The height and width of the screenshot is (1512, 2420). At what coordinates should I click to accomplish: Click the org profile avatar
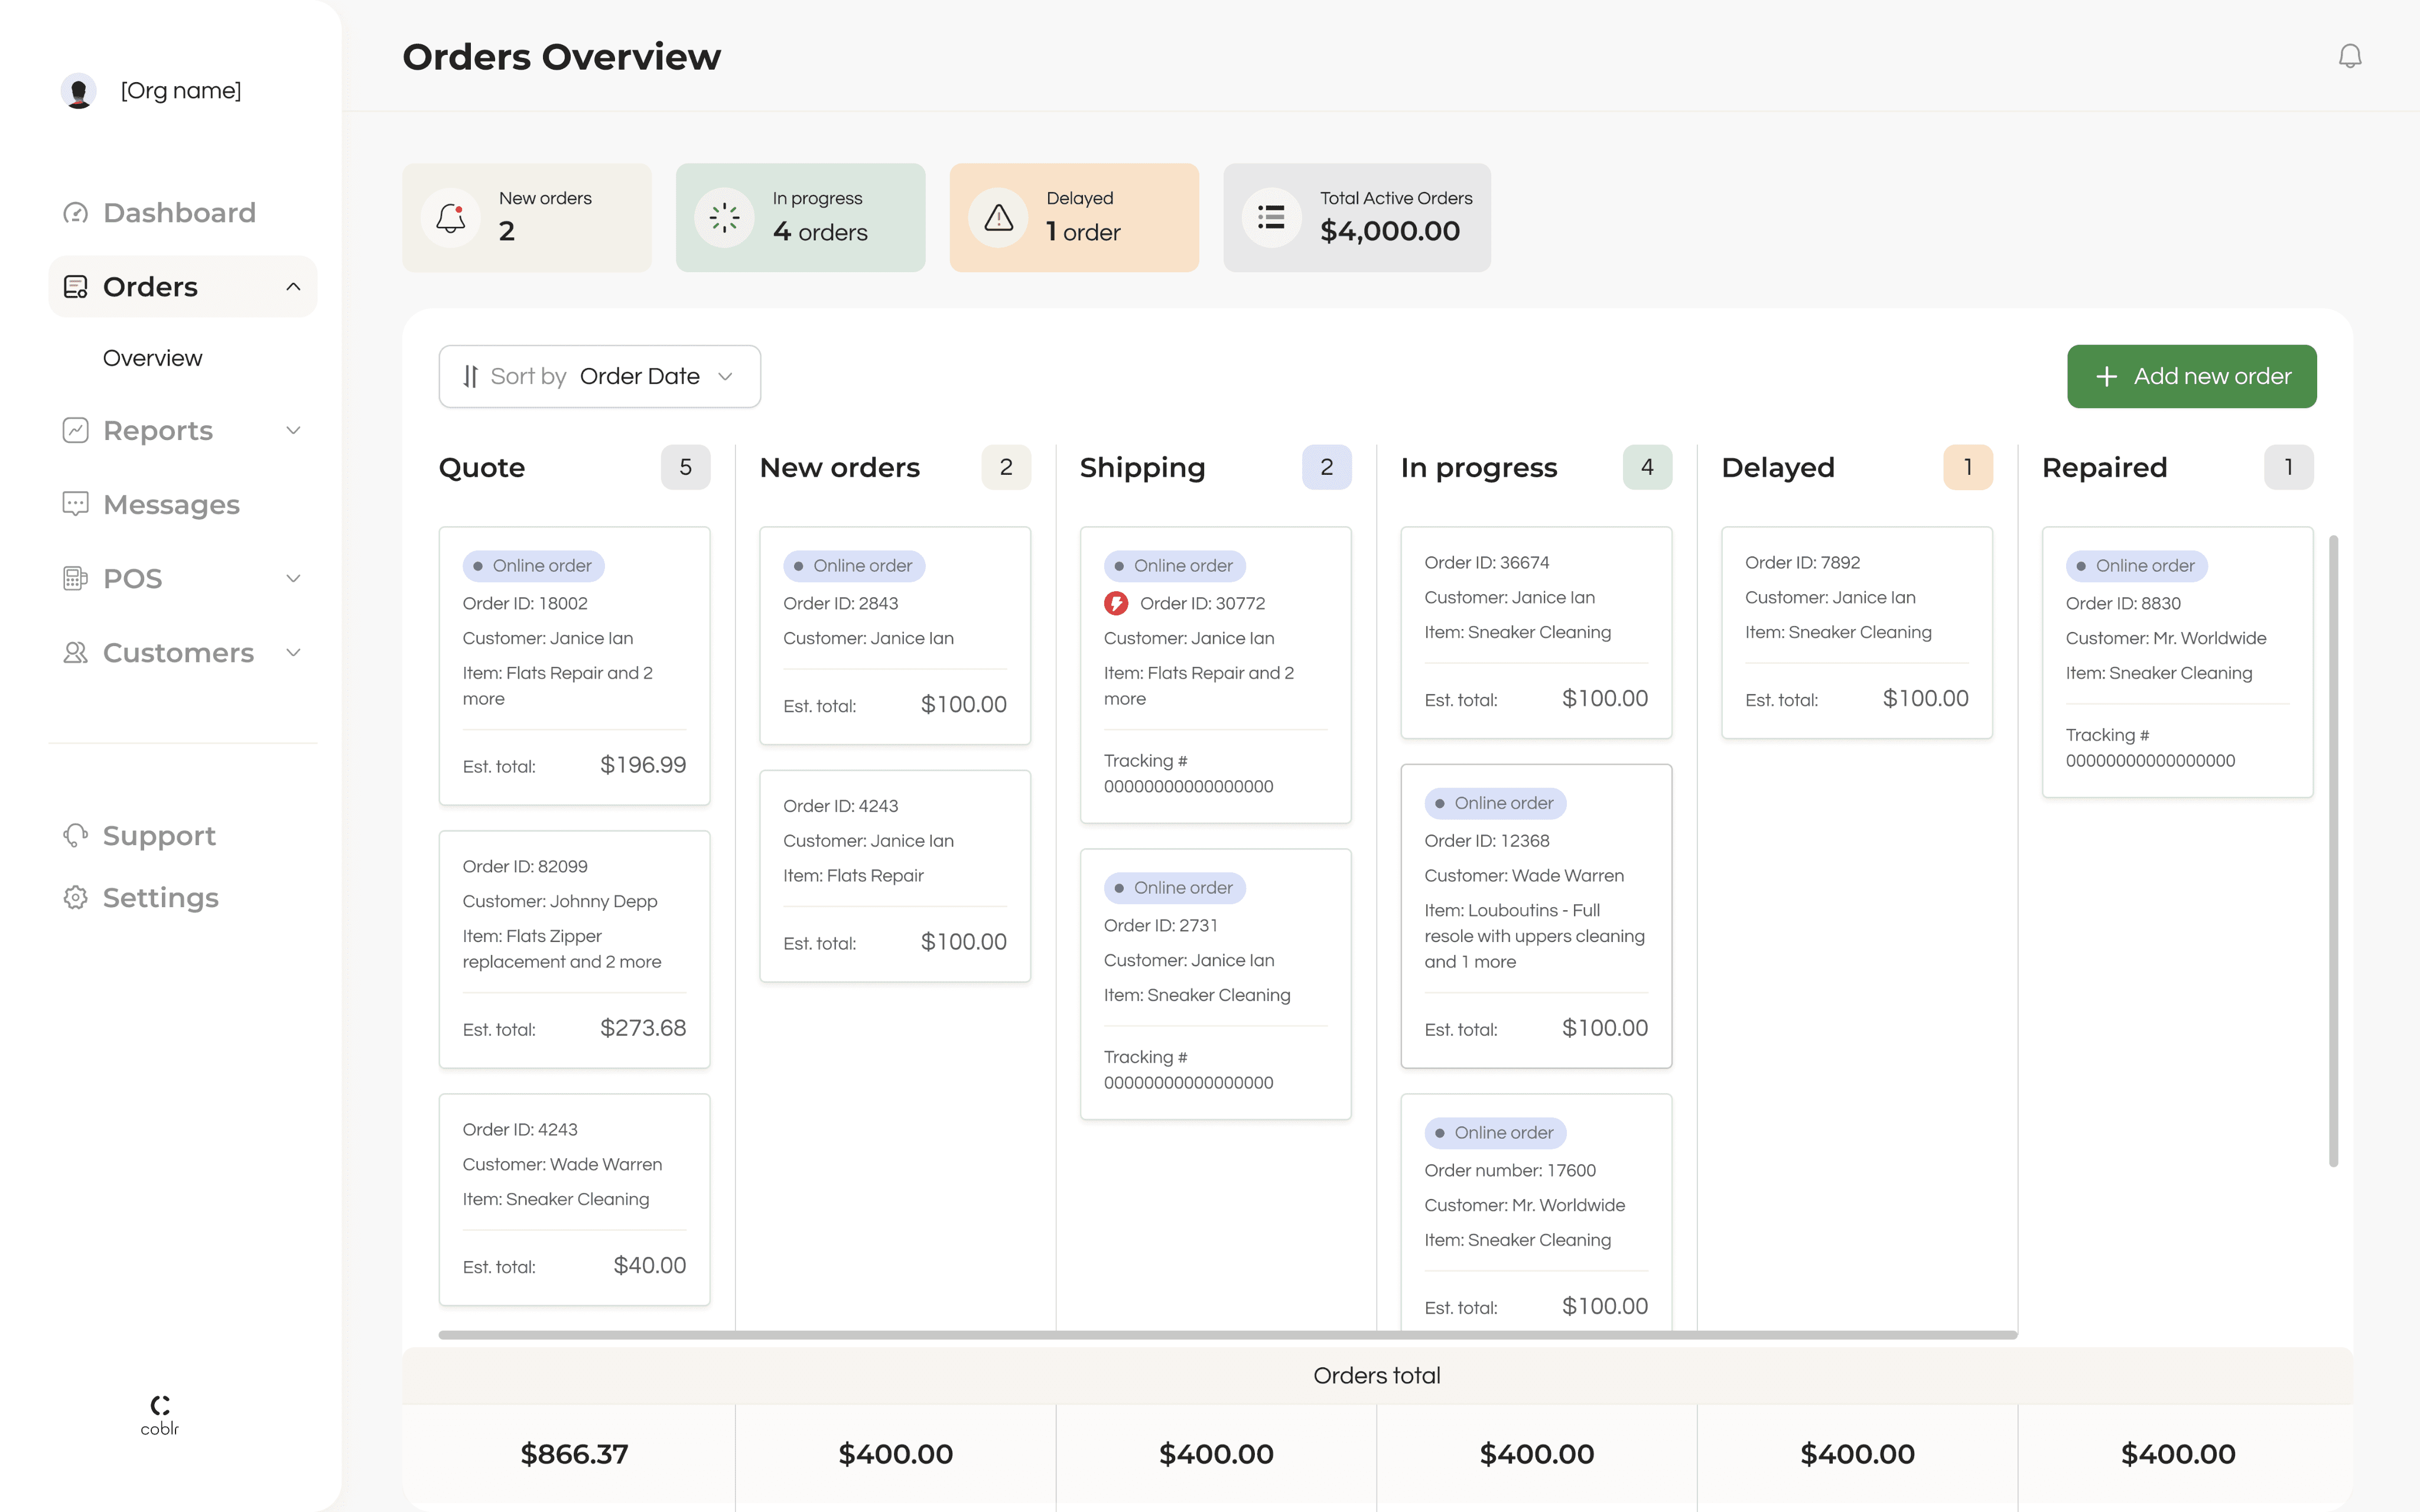pyautogui.click(x=78, y=91)
